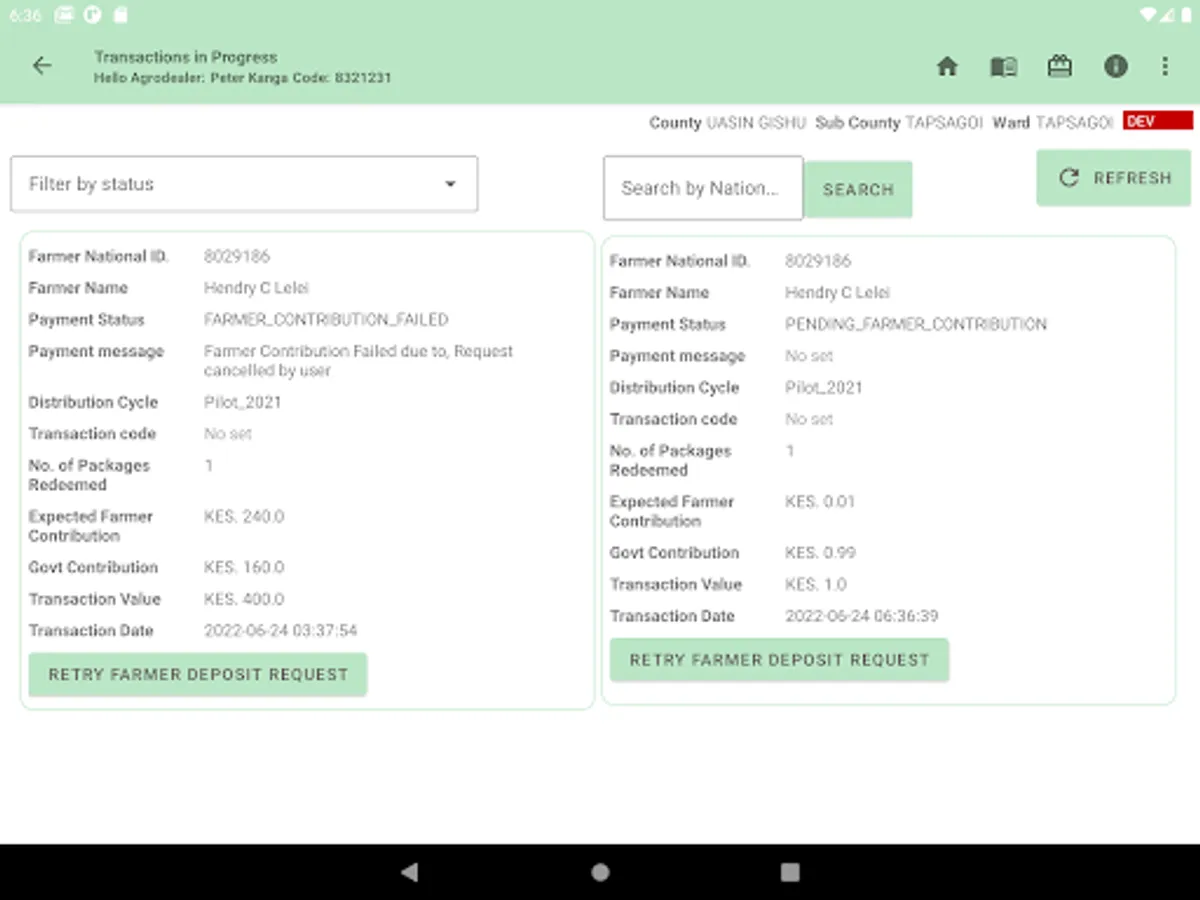The width and height of the screenshot is (1200, 900).
Task: Select PENDING_FARMER_CONTRIBUTION payment status text
Action: pos(916,324)
